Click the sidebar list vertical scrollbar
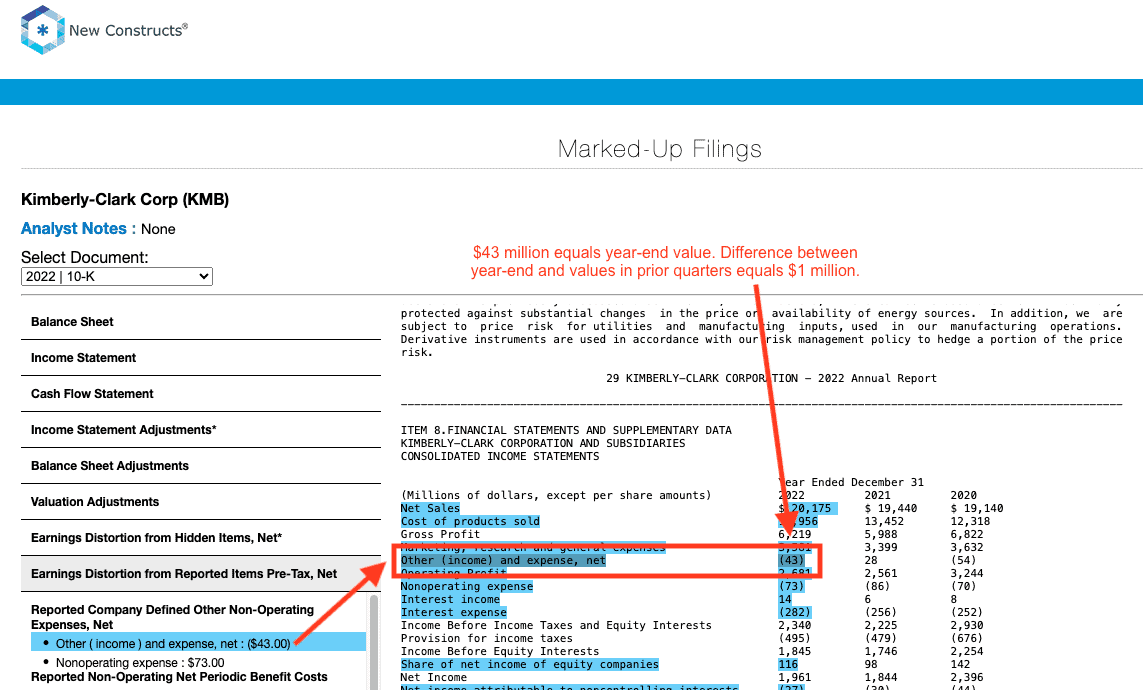Viewport: 1143px width, 690px height. (375, 642)
